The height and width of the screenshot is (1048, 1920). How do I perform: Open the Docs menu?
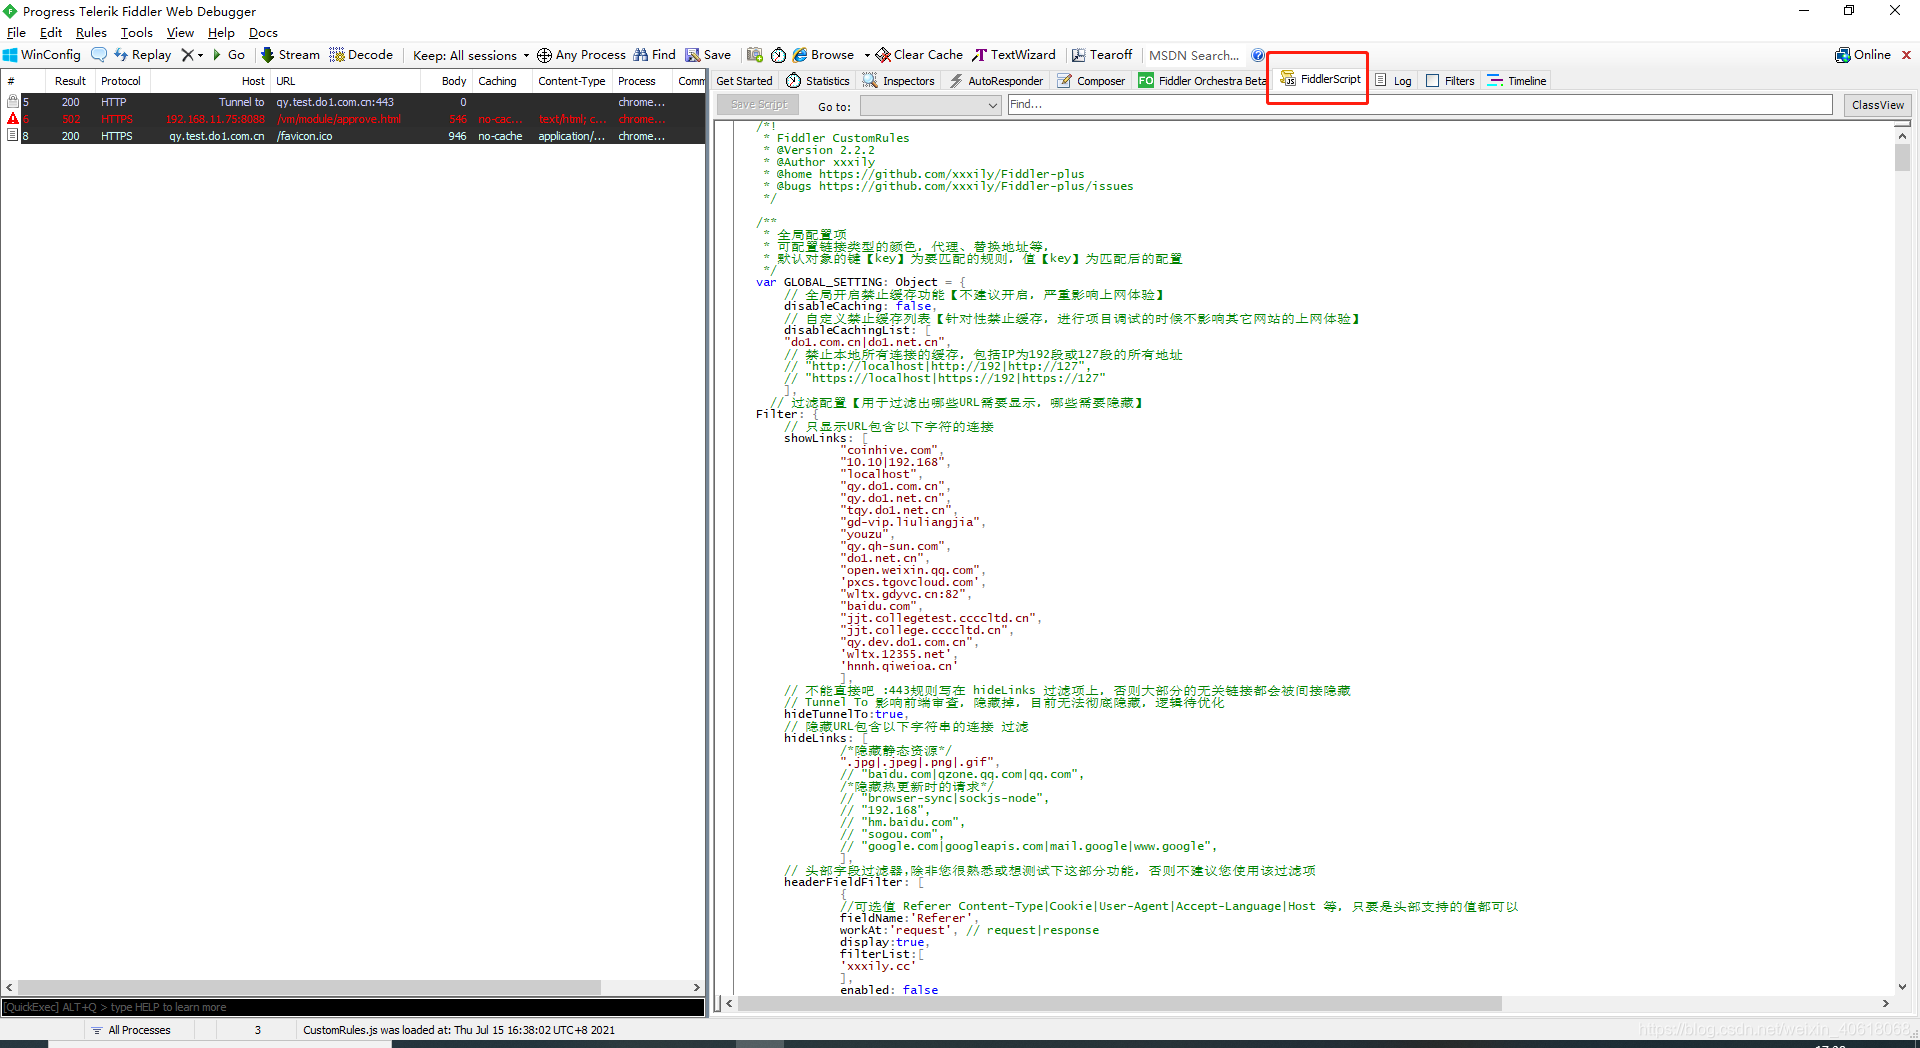coord(263,33)
